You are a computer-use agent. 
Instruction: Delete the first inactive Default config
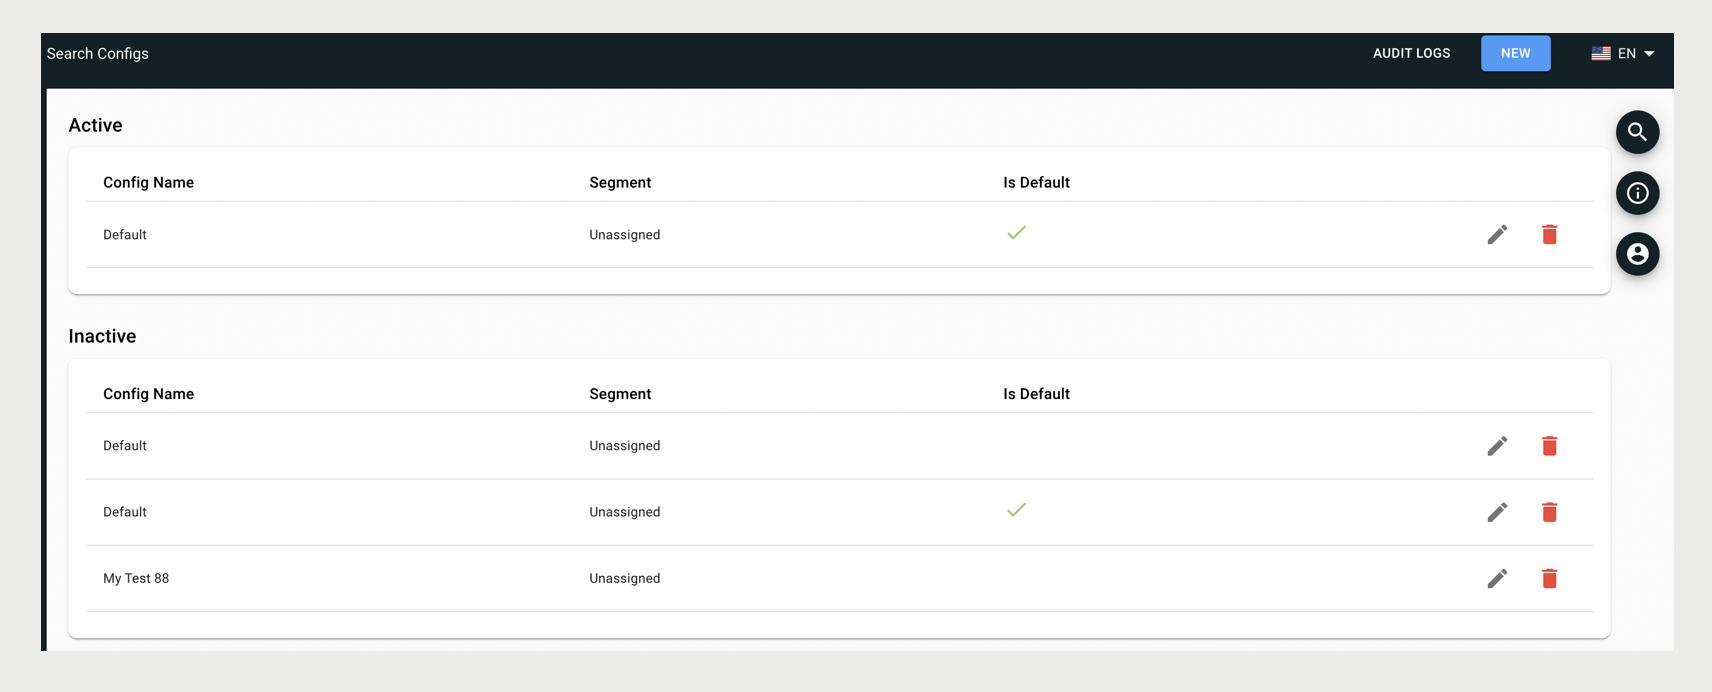point(1549,446)
